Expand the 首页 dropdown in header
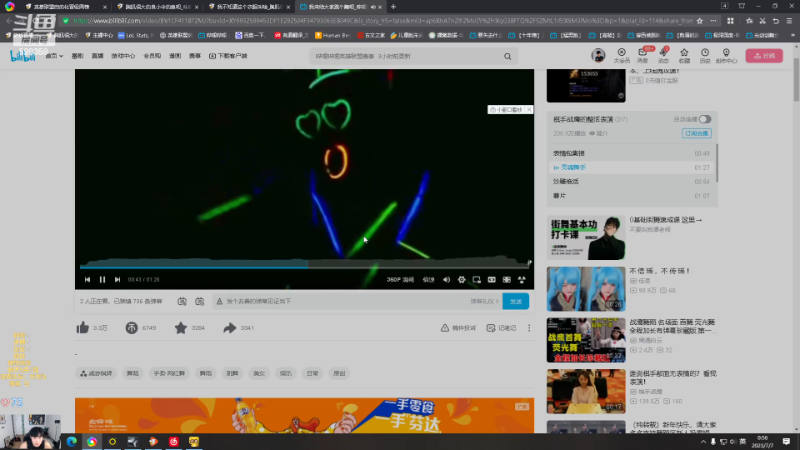The height and width of the screenshot is (450, 800). [x=54, y=56]
